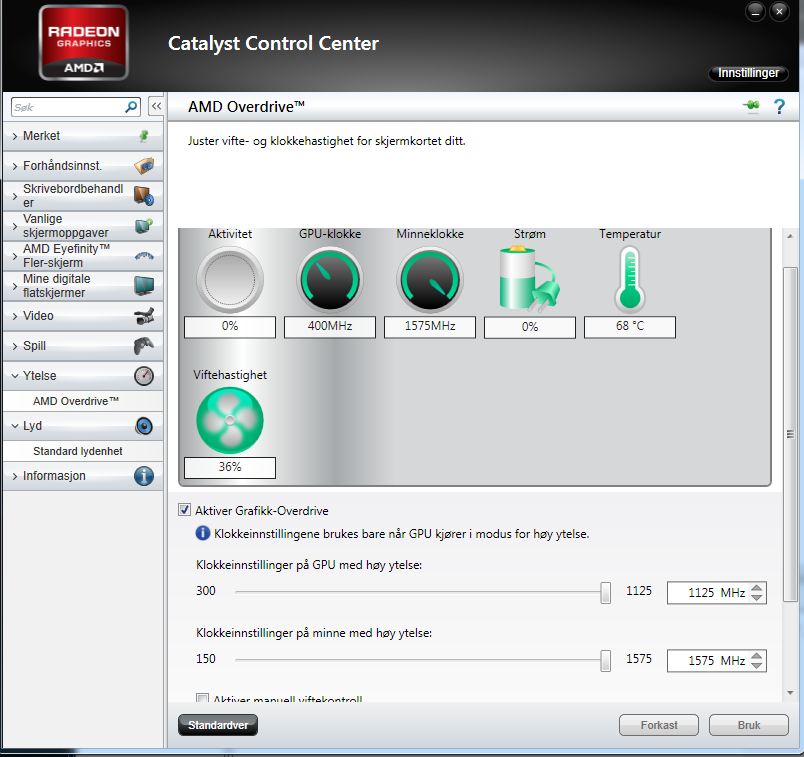Click the Video camera icon

click(144, 316)
